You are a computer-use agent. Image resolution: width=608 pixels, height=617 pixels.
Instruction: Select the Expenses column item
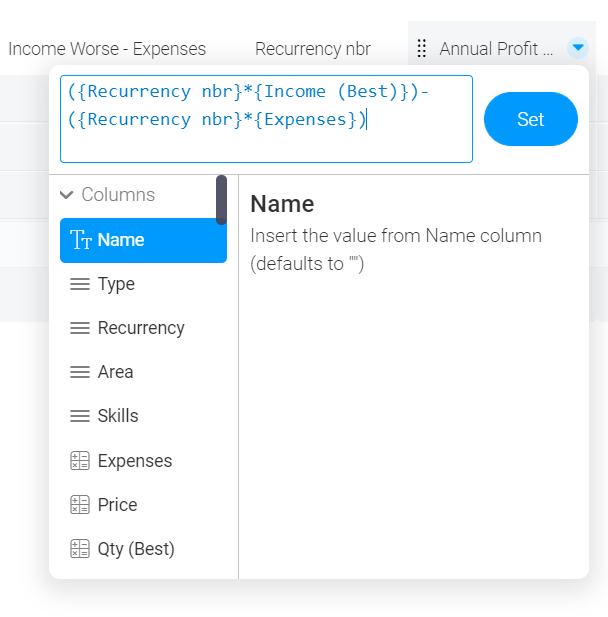pyautogui.click(x=143, y=461)
